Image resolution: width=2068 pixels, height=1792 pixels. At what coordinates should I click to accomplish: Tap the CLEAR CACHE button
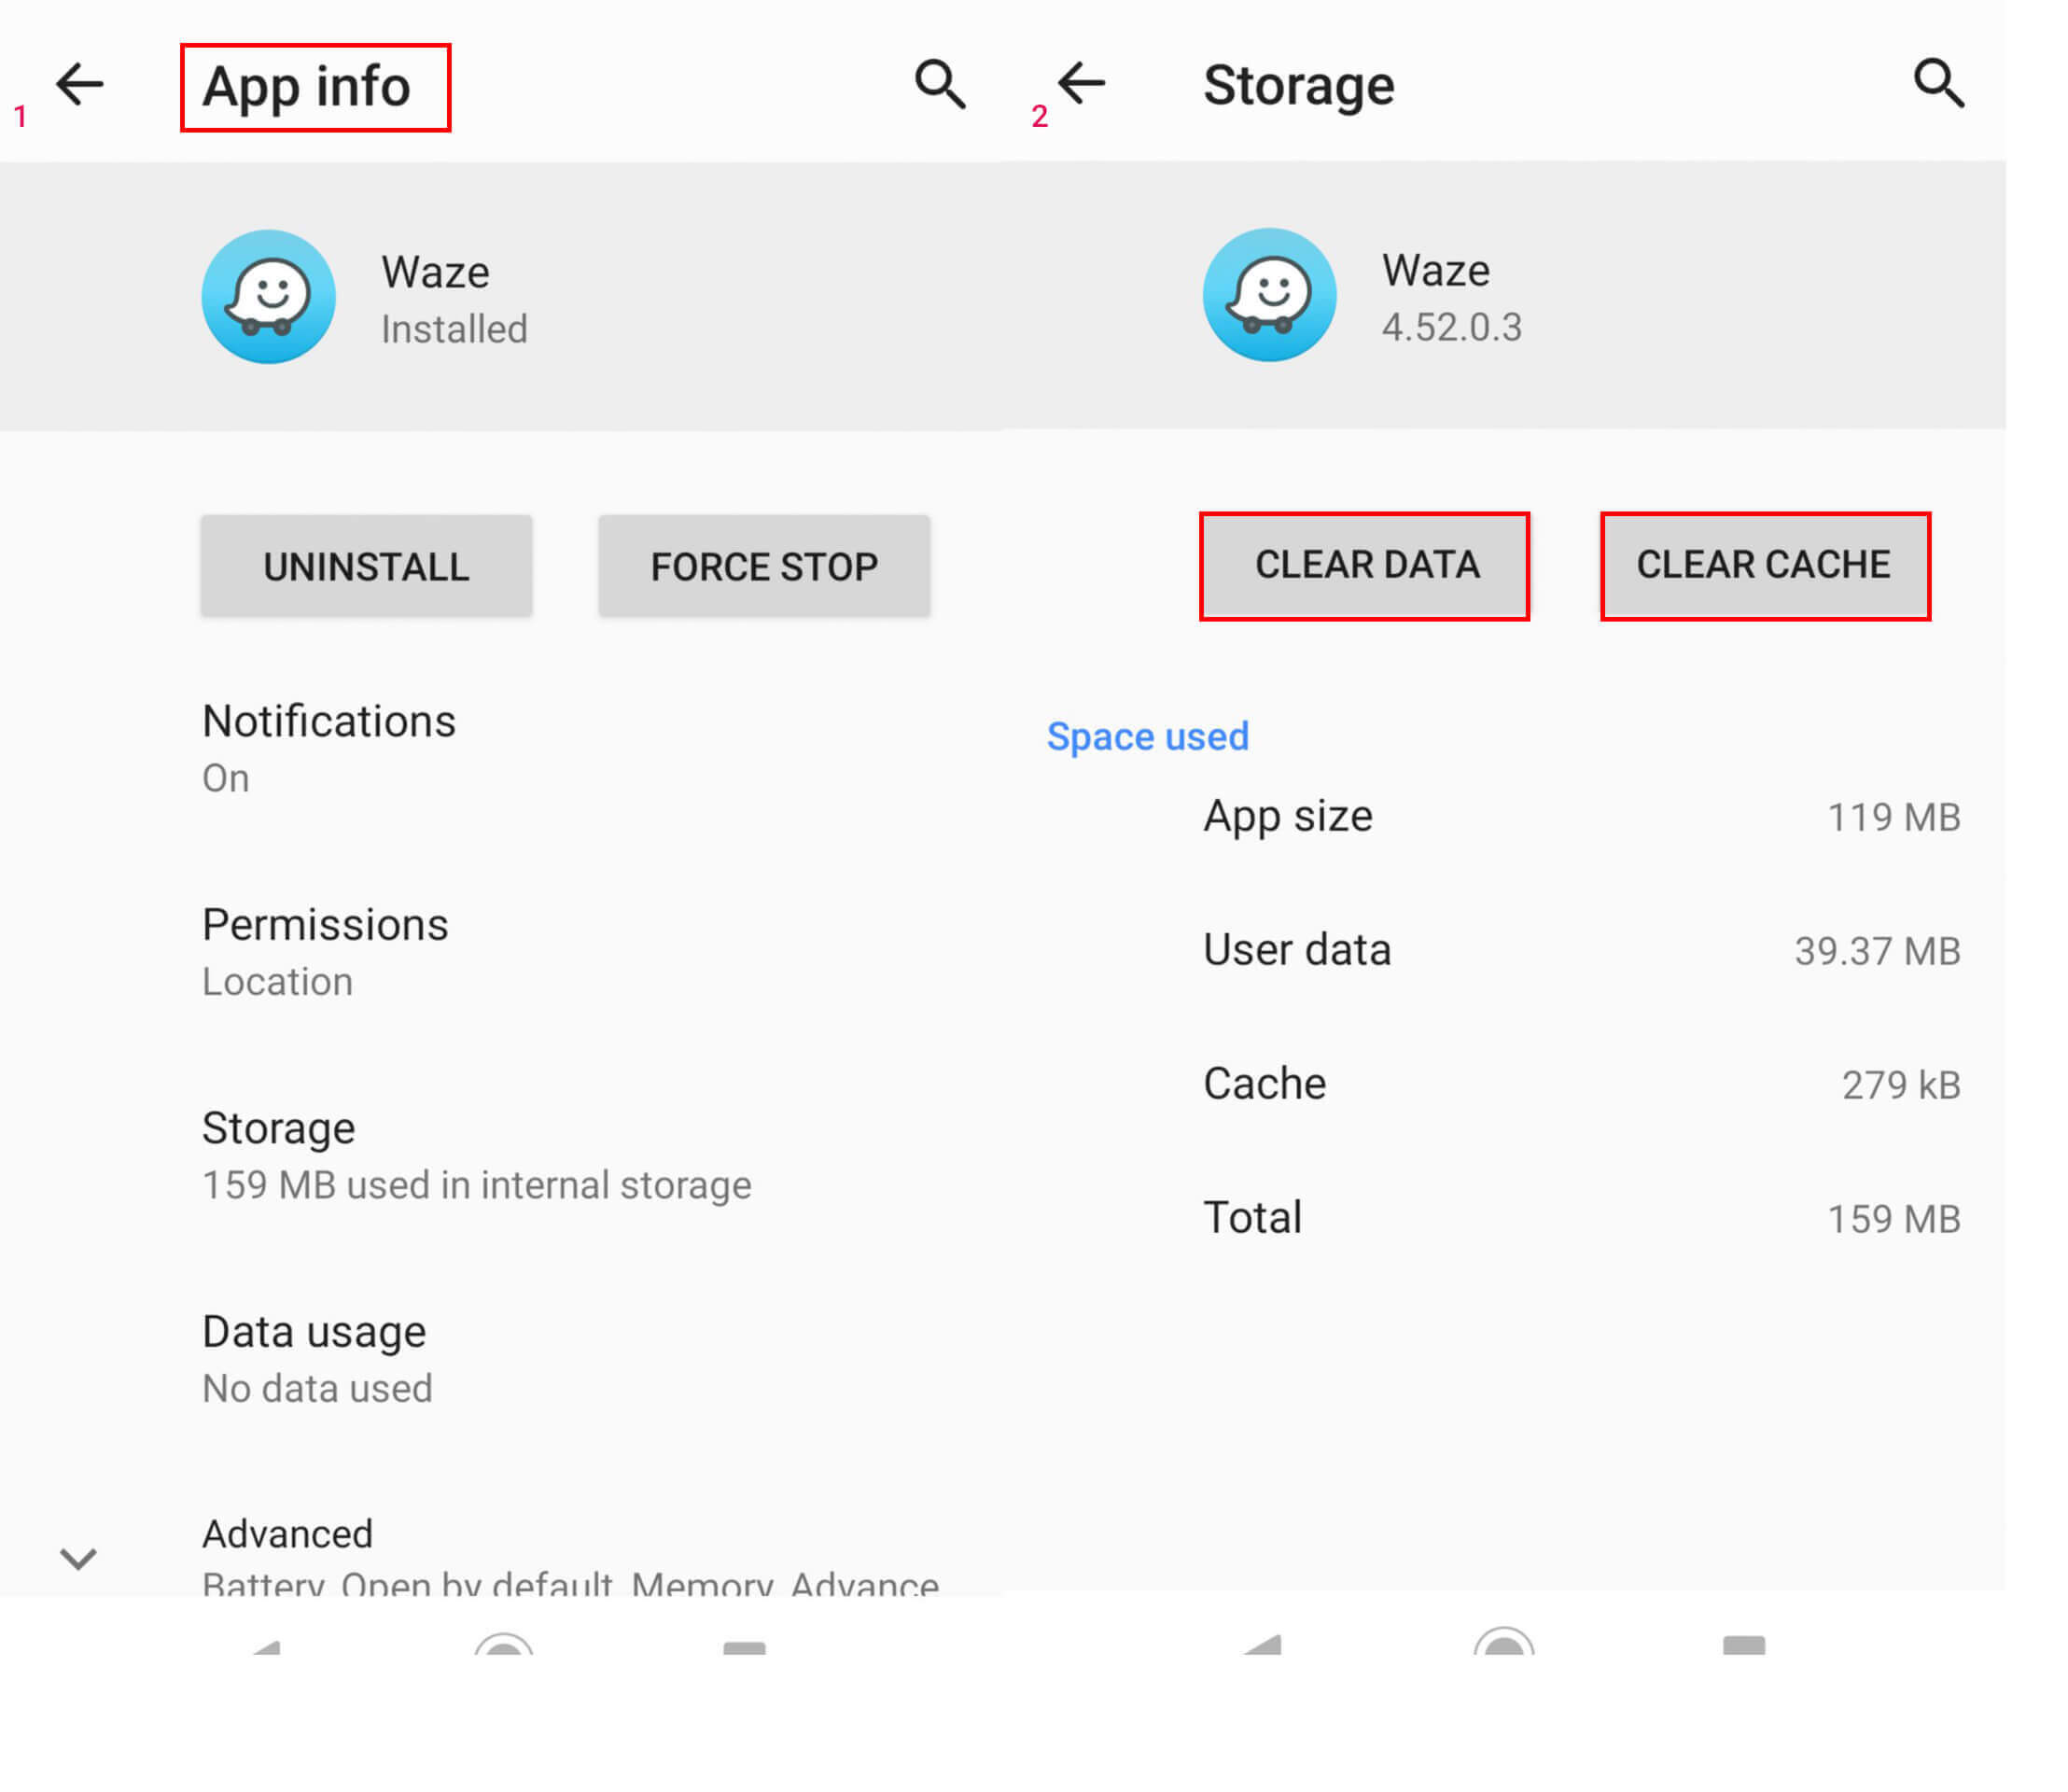1765,566
